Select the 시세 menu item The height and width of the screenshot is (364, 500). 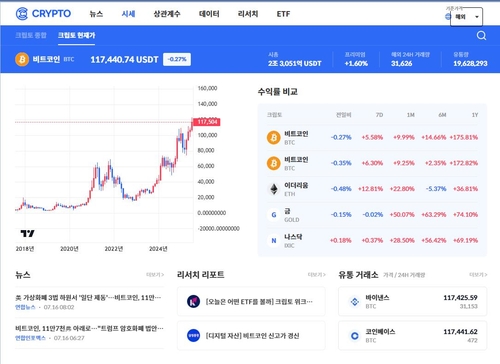point(128,14)
